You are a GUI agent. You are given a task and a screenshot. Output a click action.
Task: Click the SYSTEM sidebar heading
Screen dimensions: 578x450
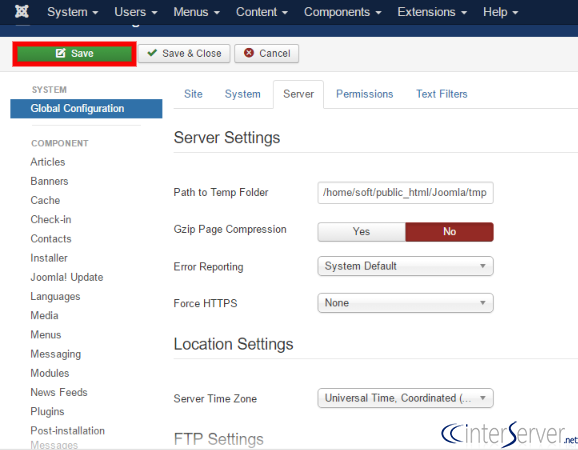pos(49,90)
